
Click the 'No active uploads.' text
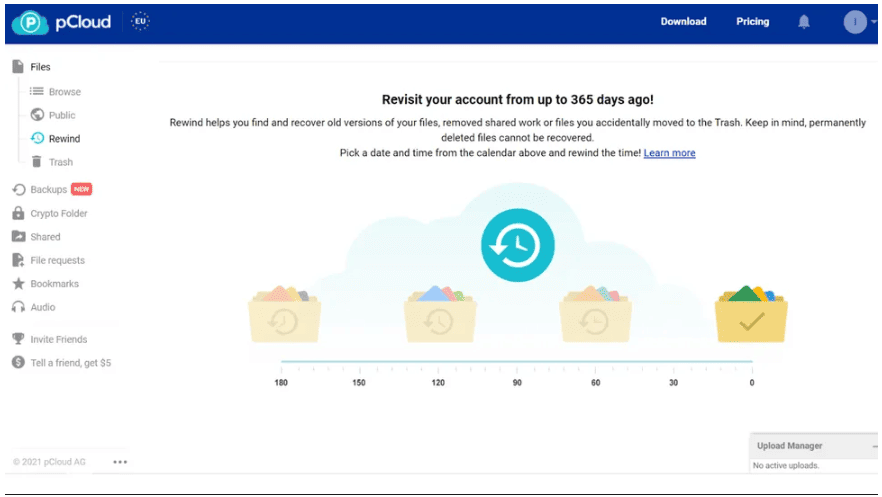(x=786, y=466)
